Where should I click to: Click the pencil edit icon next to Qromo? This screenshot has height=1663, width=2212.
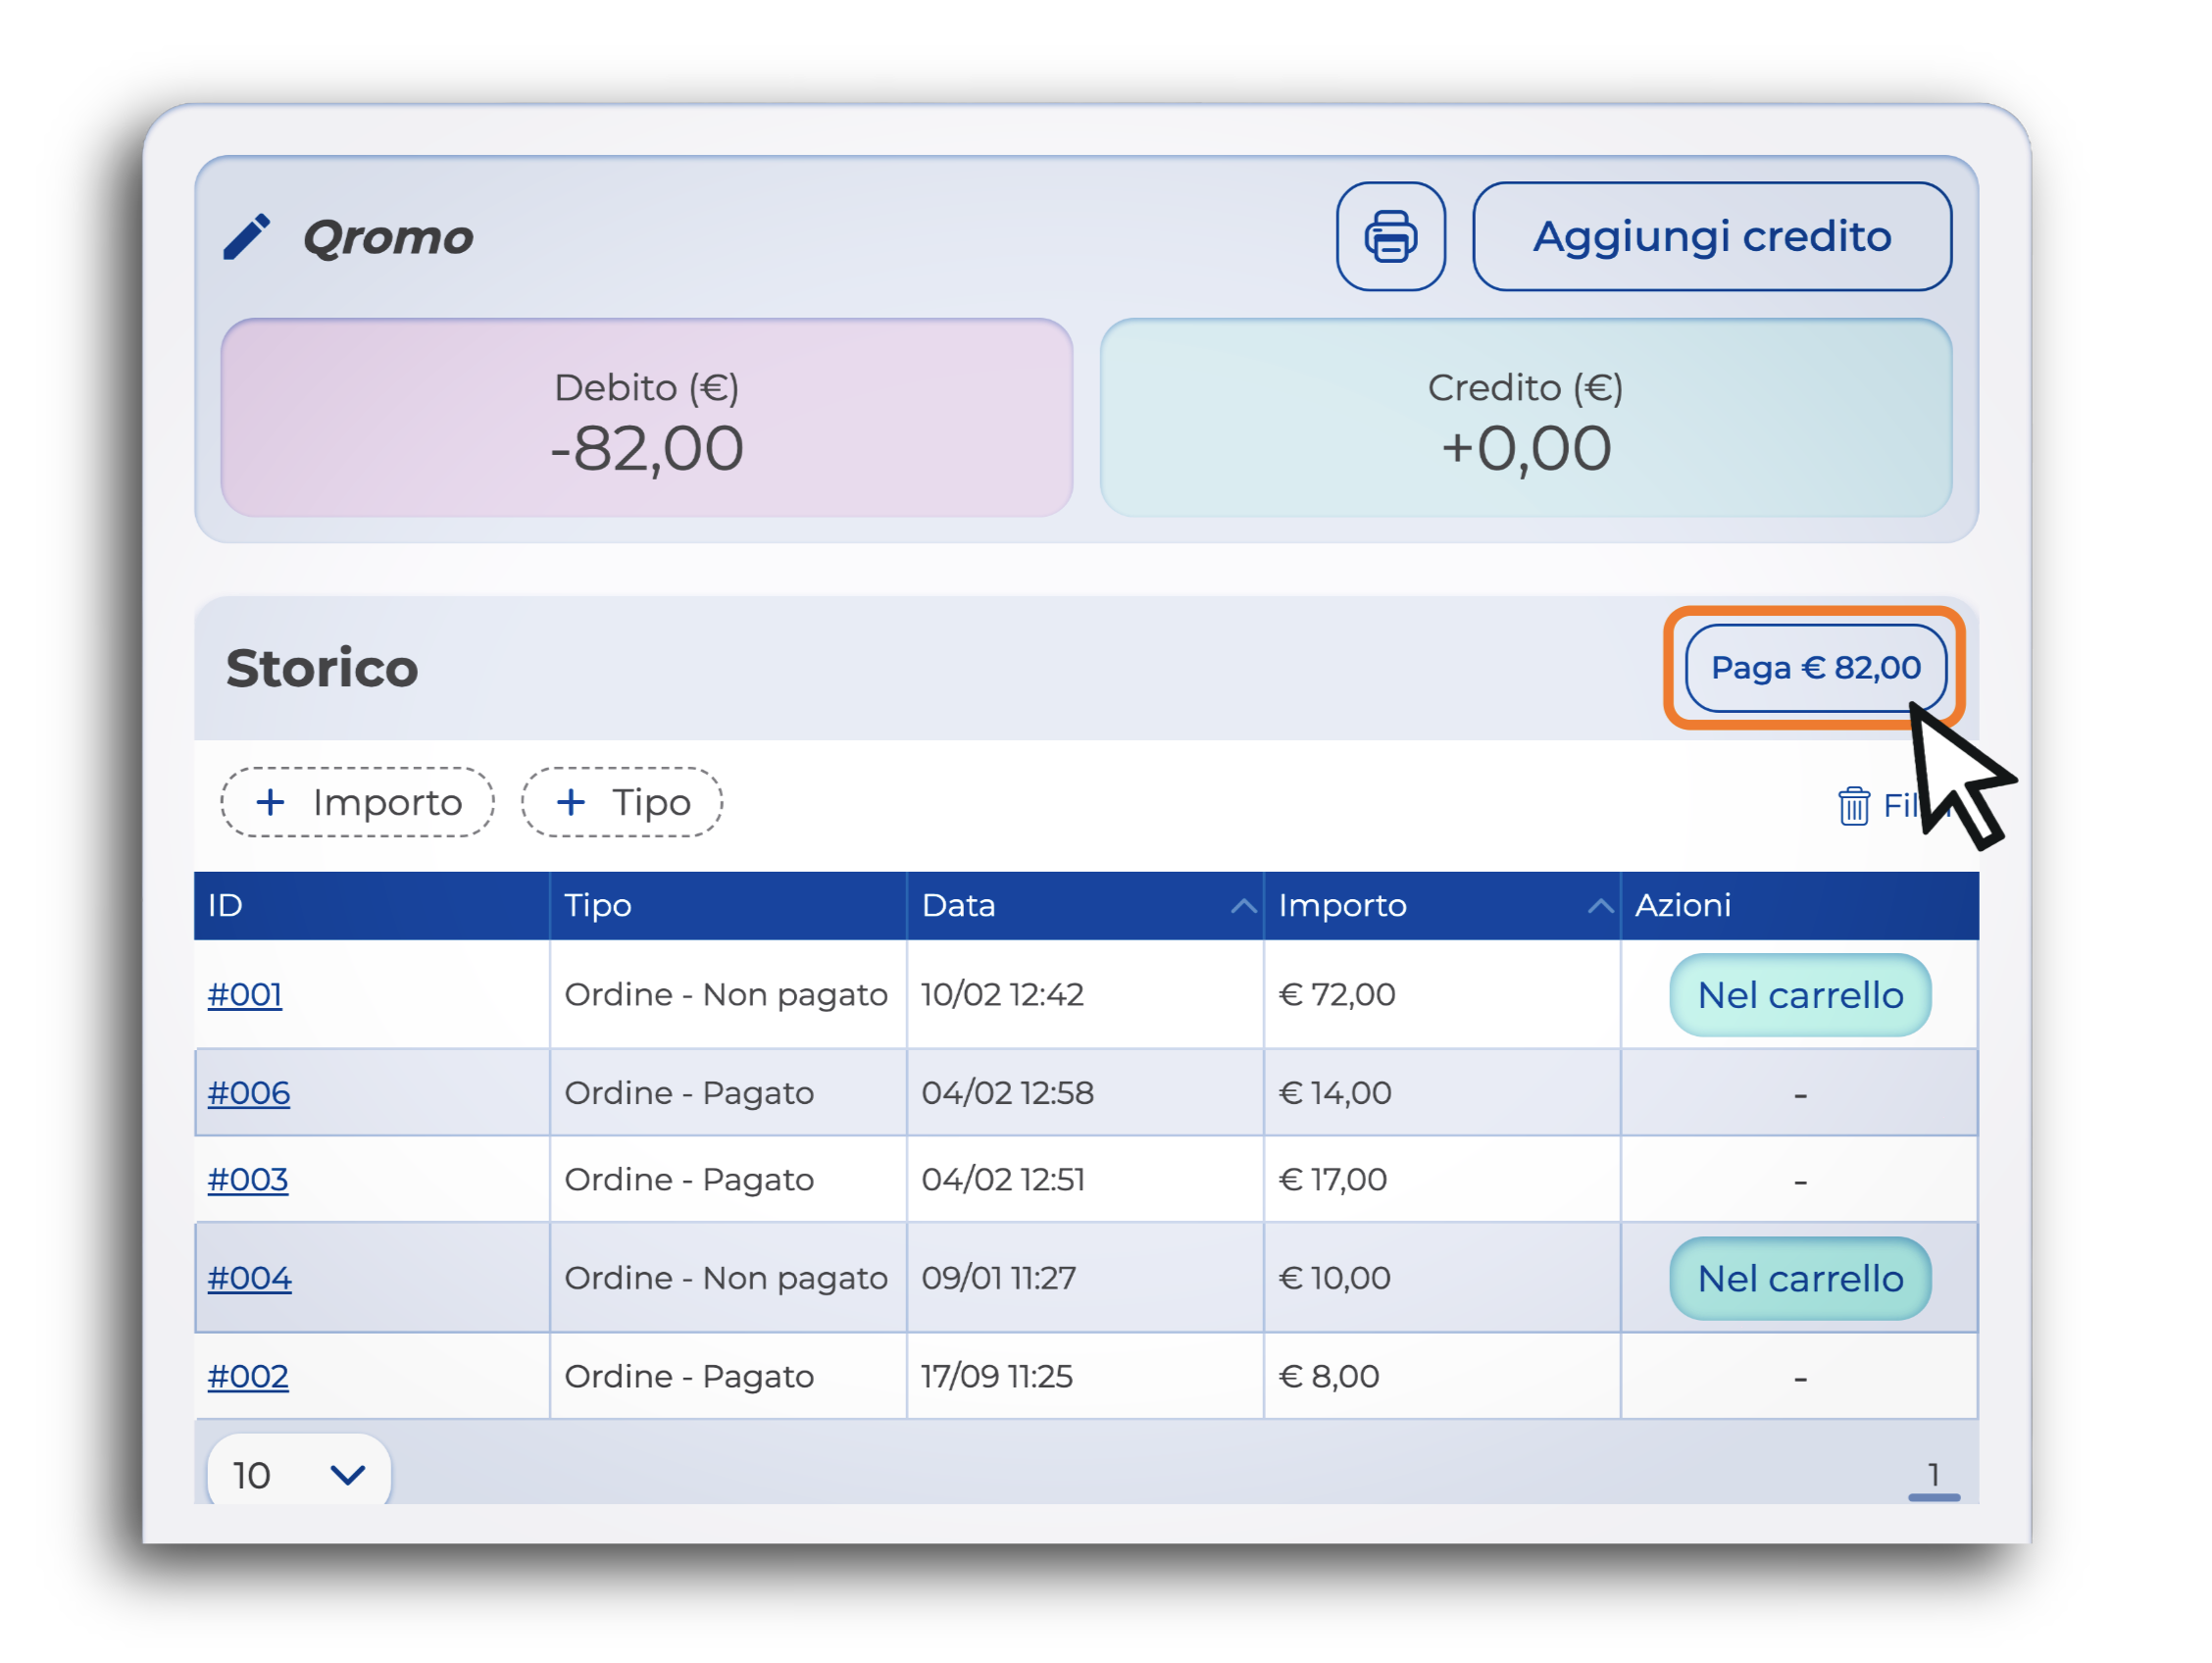point(246,237)
